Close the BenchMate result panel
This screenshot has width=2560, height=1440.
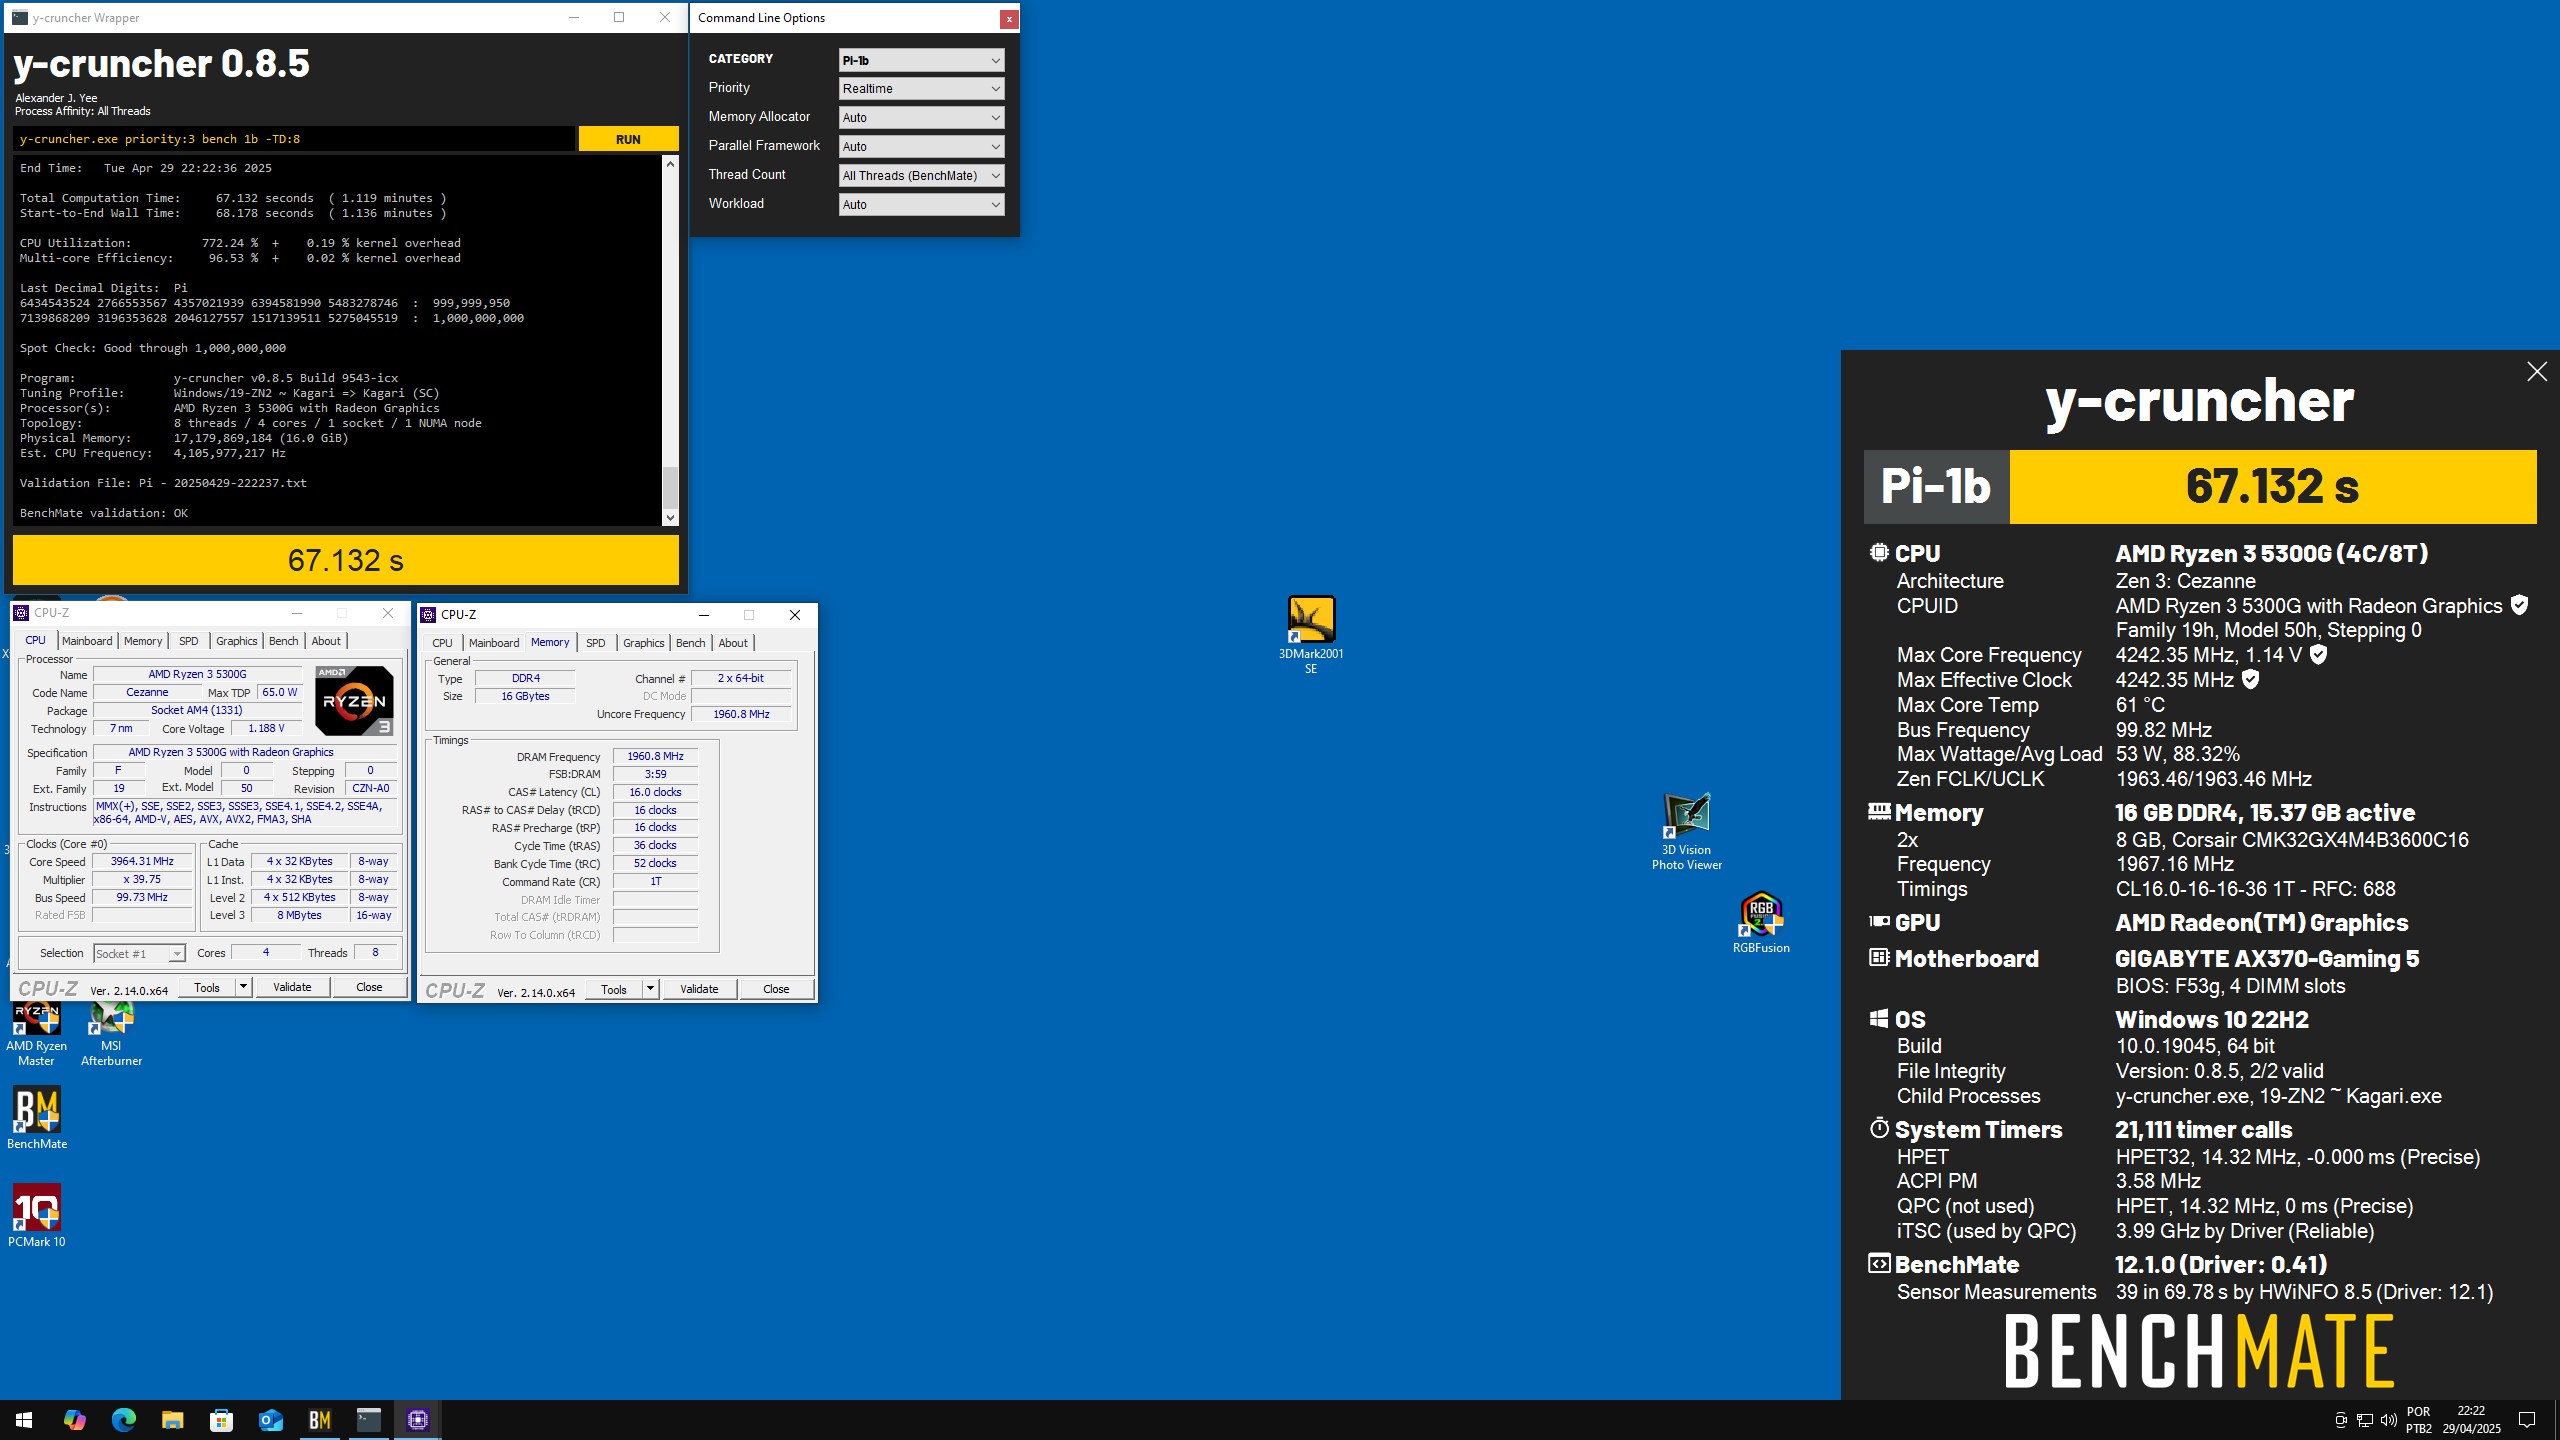click(x=2537, y=372)
